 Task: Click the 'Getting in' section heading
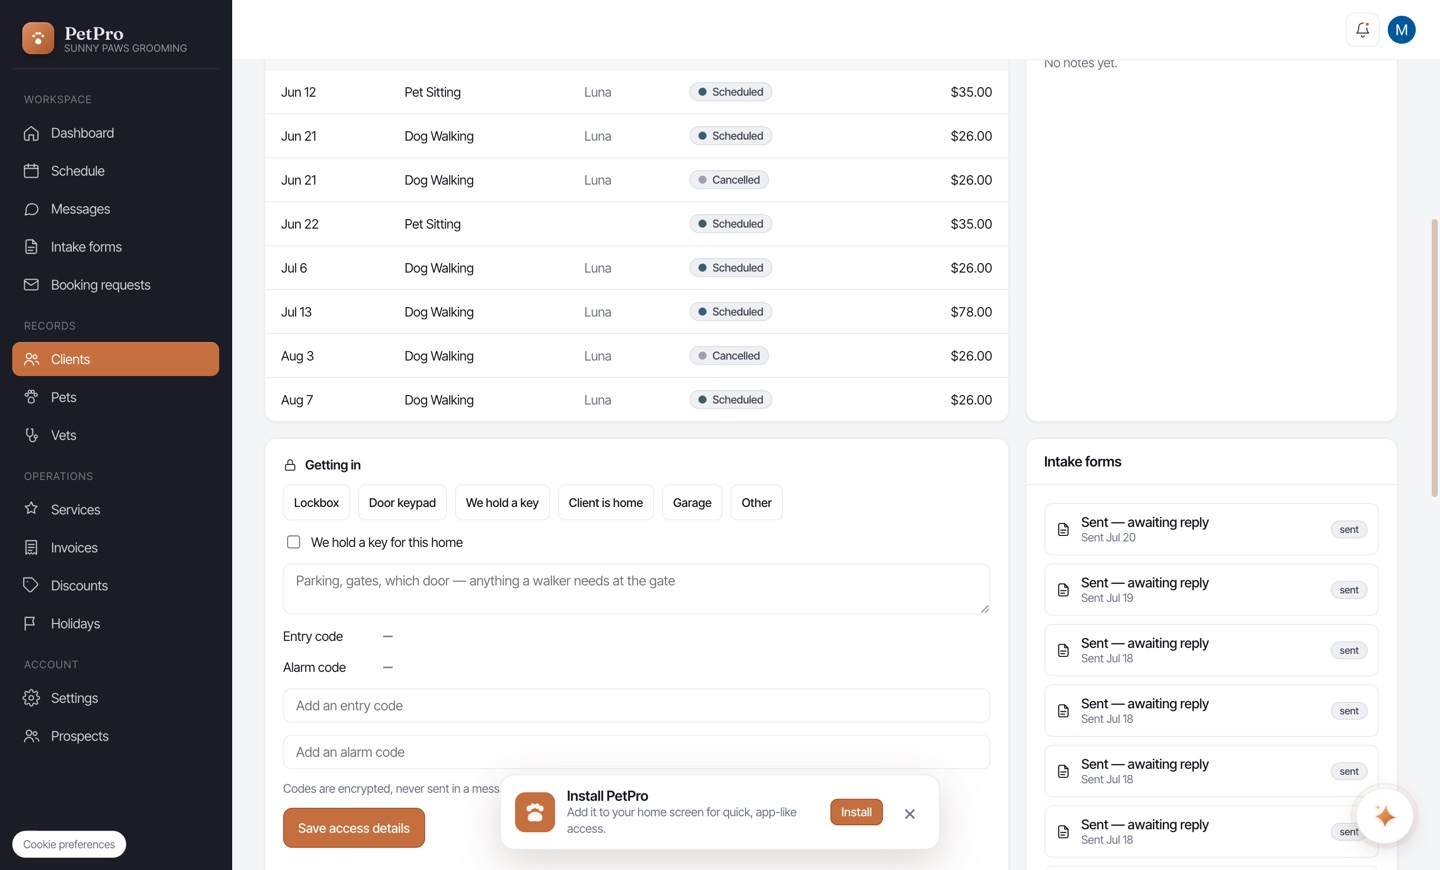(x=333, y=465)
